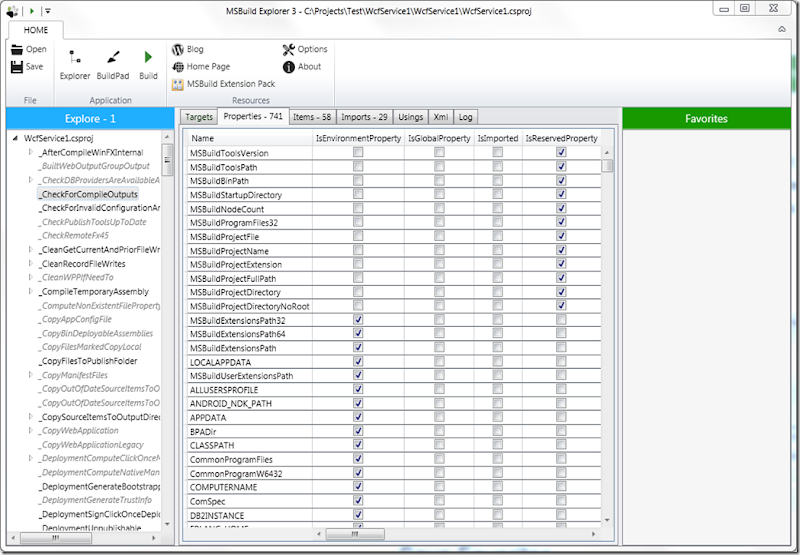
Task: Click the DB2INSTANCE name cell
Action: point(250,515)
